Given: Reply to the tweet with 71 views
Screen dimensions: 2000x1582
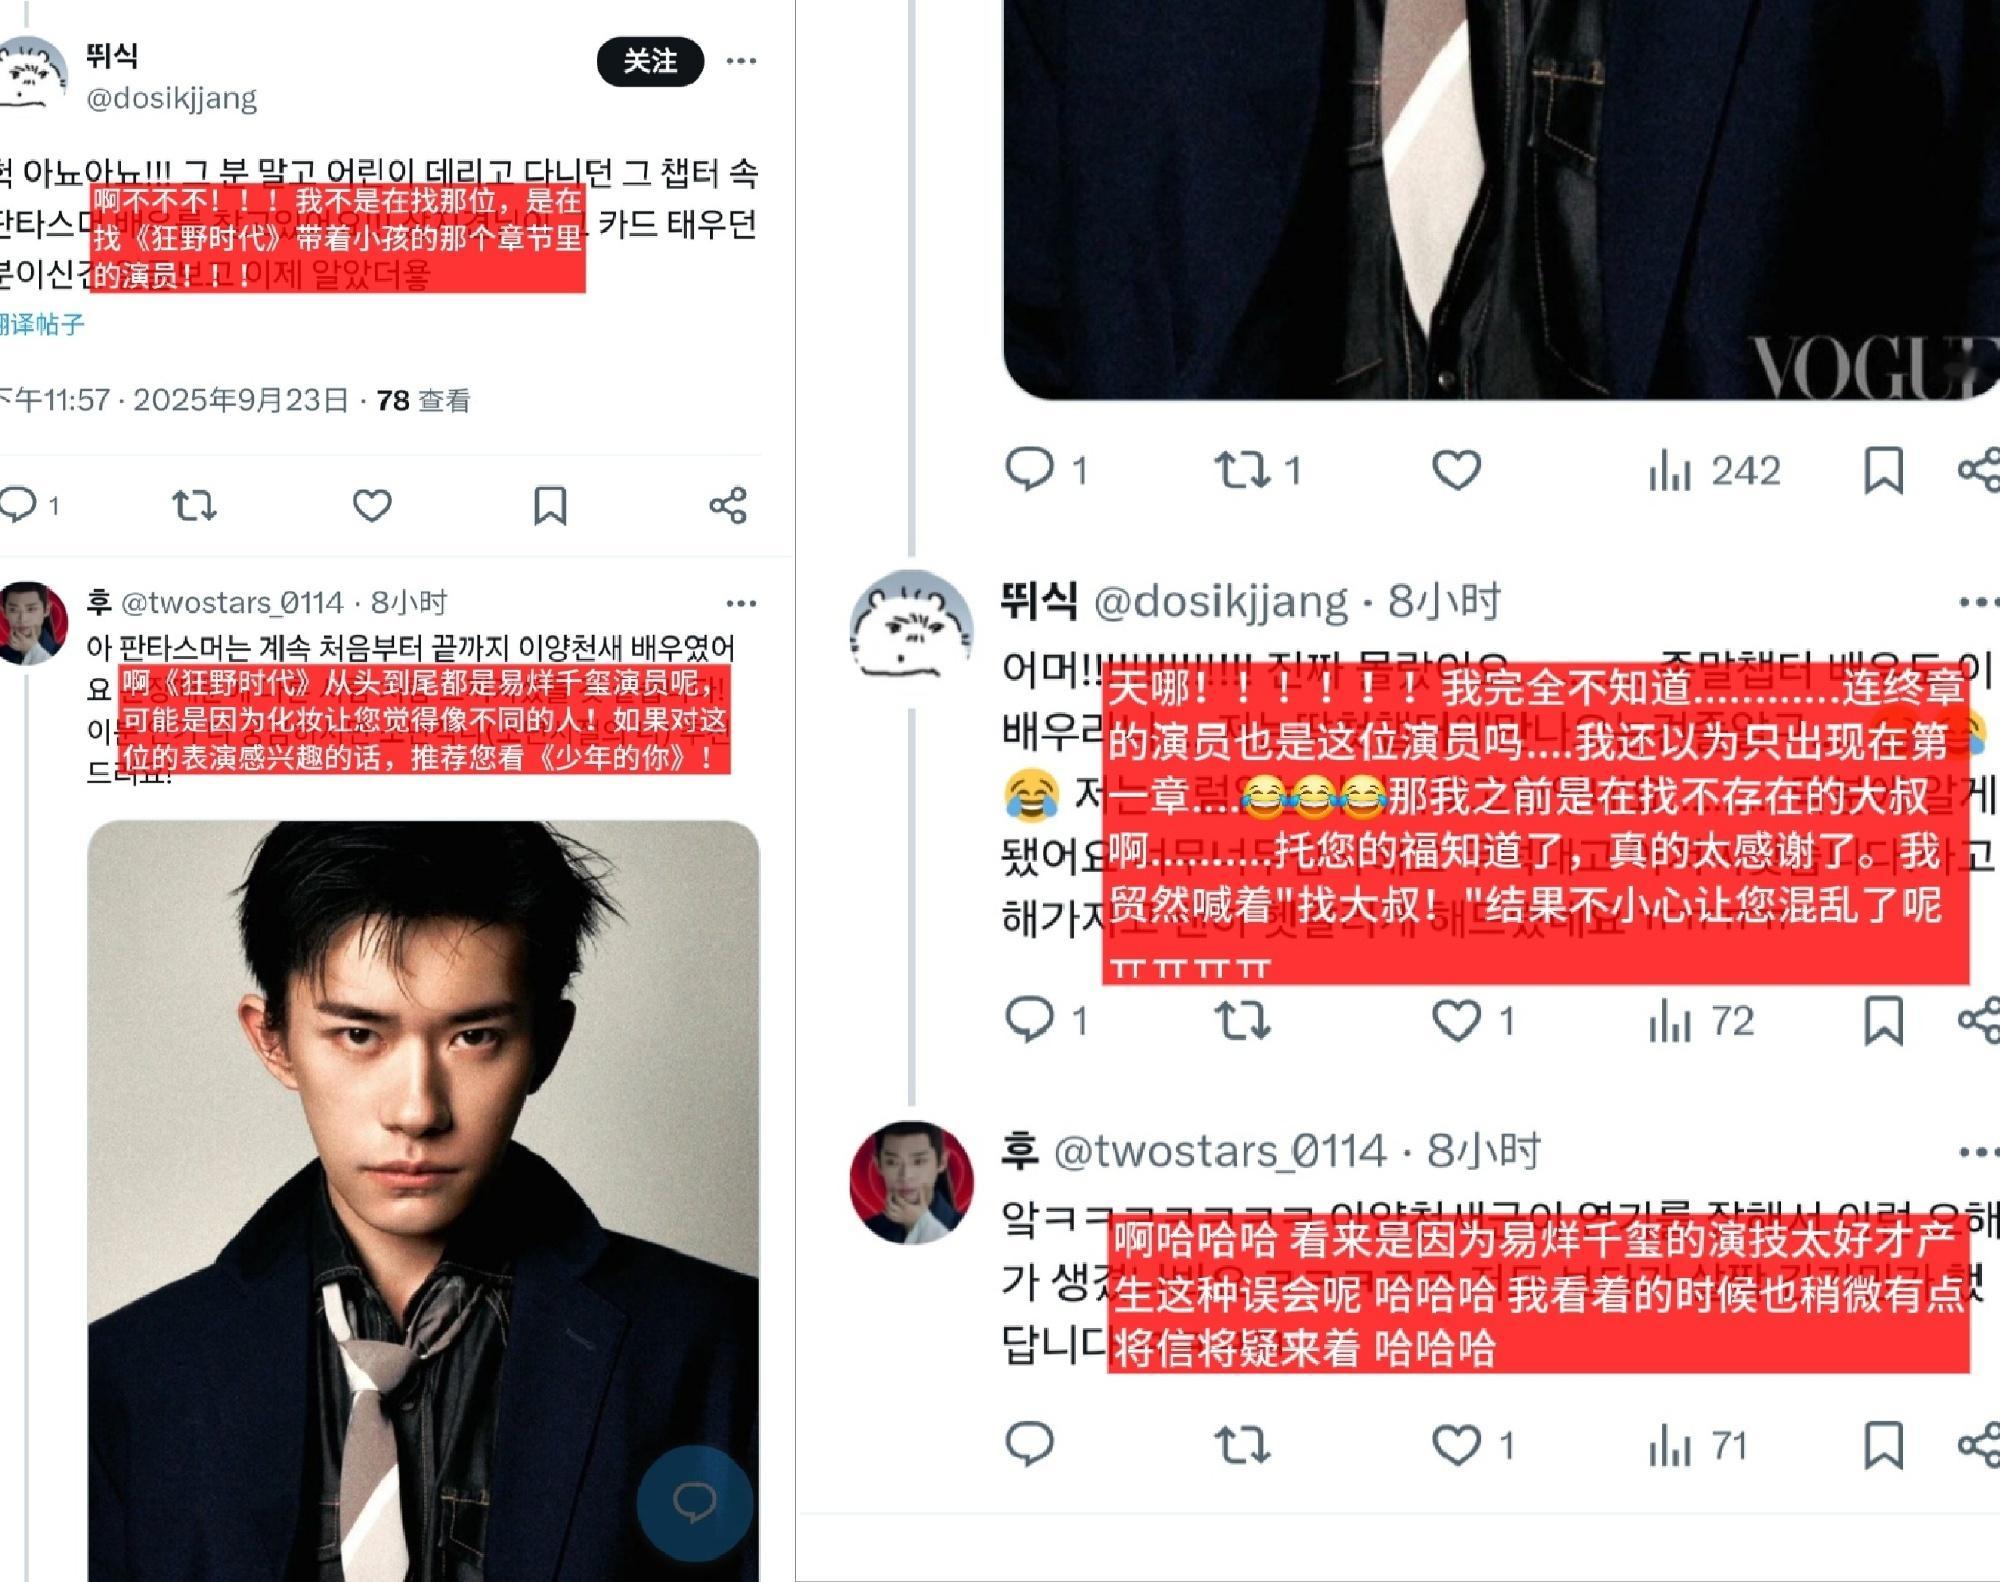Looking at the screenshot, I should 1029,1445.
